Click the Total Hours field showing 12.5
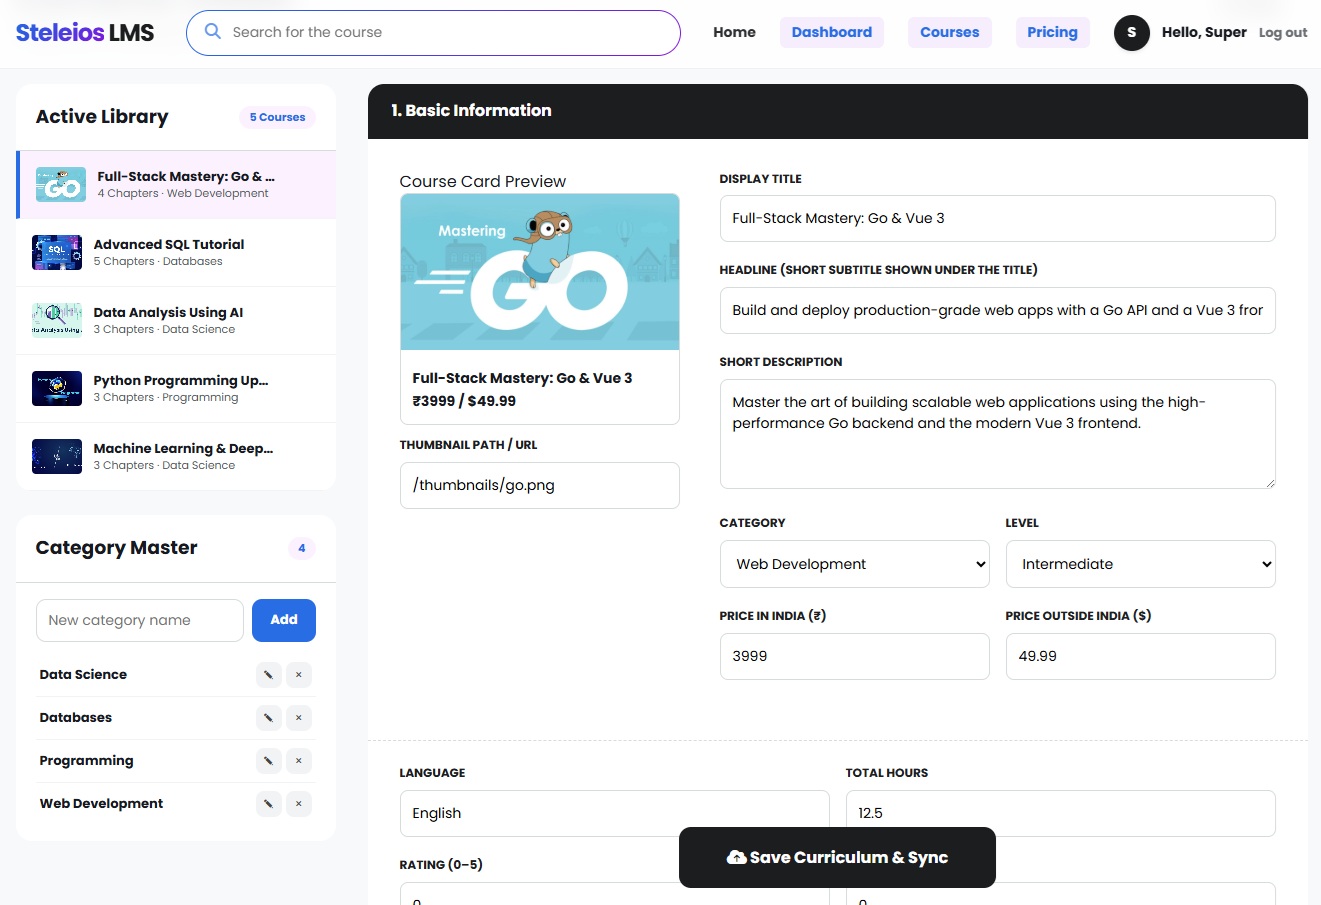 1060,813
